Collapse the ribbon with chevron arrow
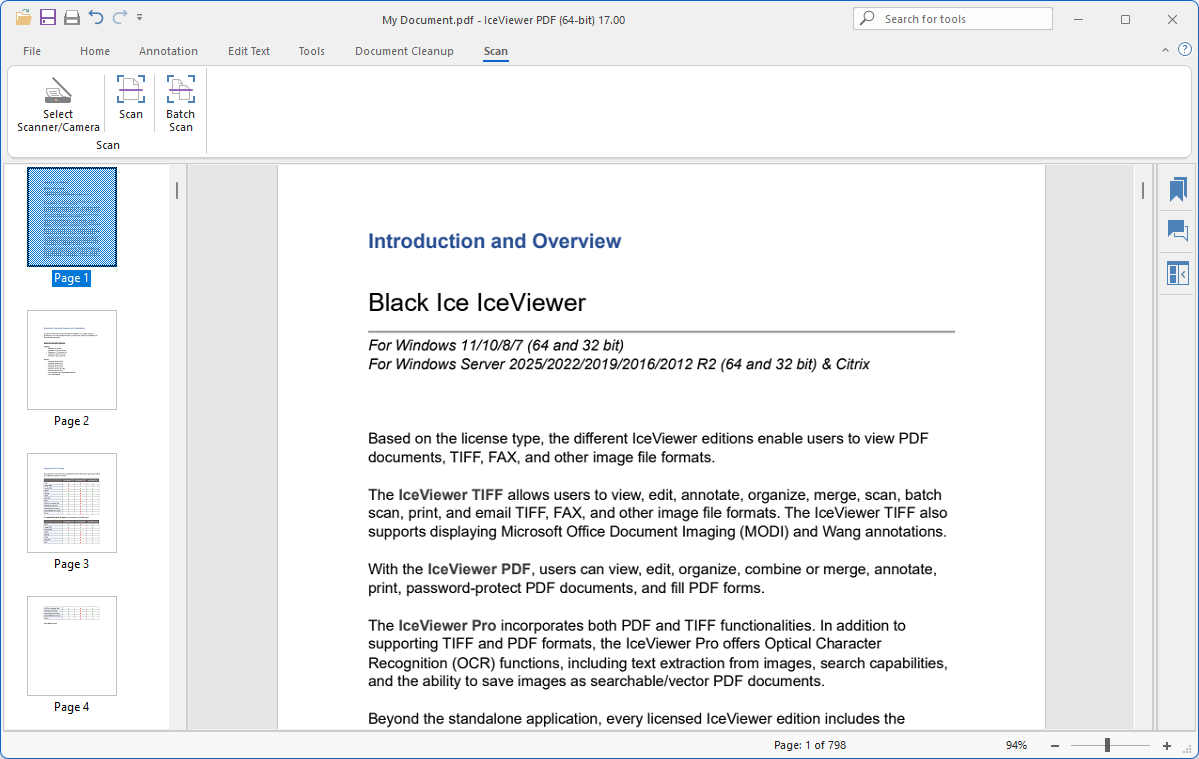1199x759 pixels. point(1165,50)
